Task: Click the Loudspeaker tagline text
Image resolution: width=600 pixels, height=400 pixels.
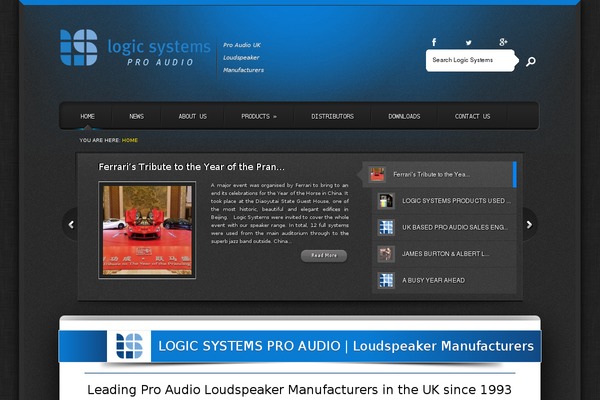Action: tap(241, 58)
